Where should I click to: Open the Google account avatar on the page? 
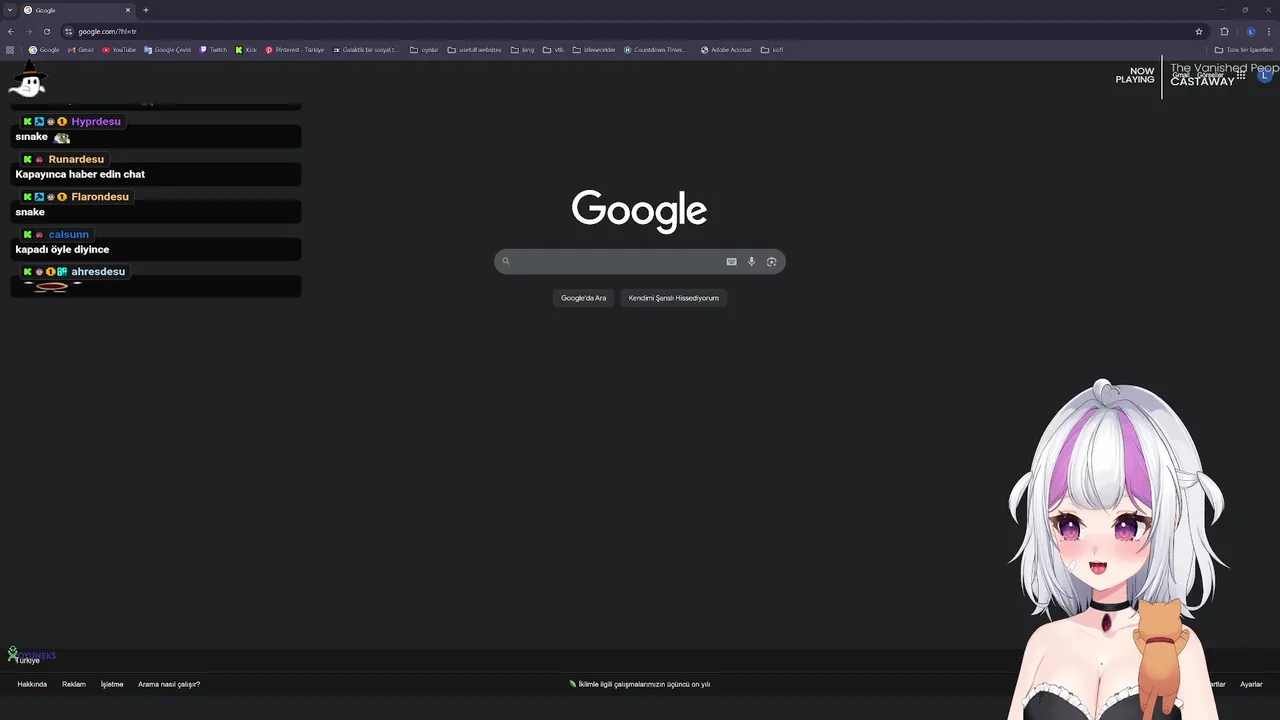[x=1265, y=75]
